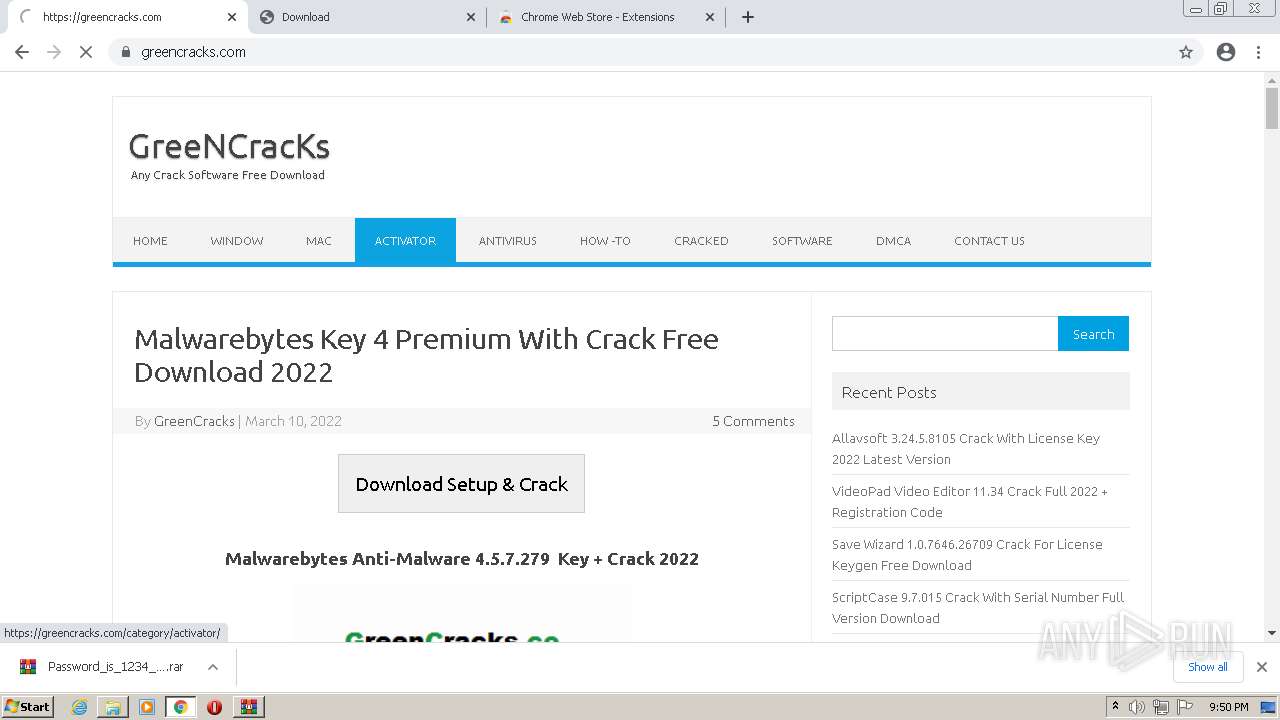Viewport: 1280px width, 720px height.
Task: Select the greencracks.com tab
Action: tap(127, 17)
